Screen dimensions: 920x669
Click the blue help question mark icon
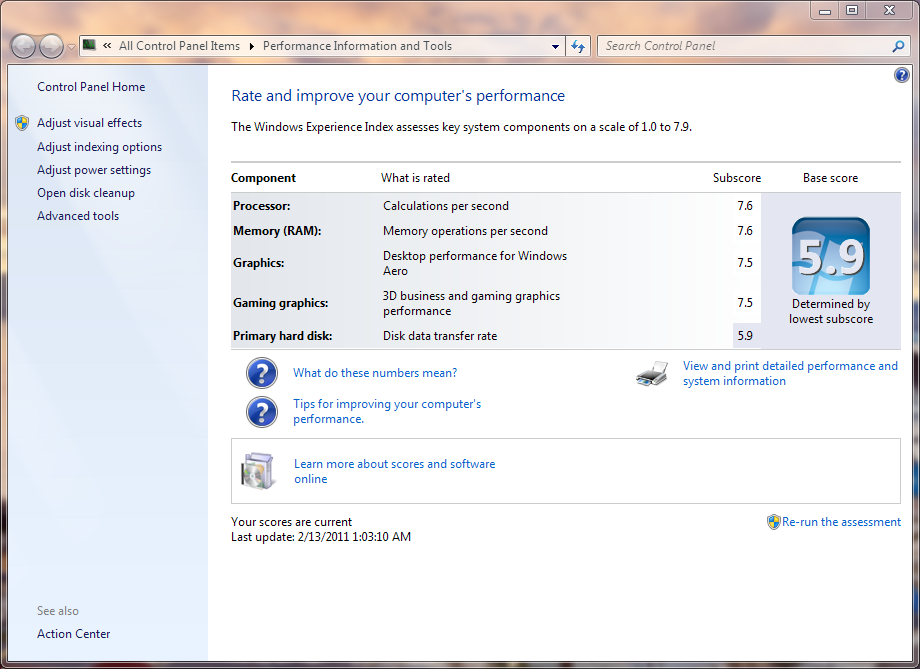point(901,75)
